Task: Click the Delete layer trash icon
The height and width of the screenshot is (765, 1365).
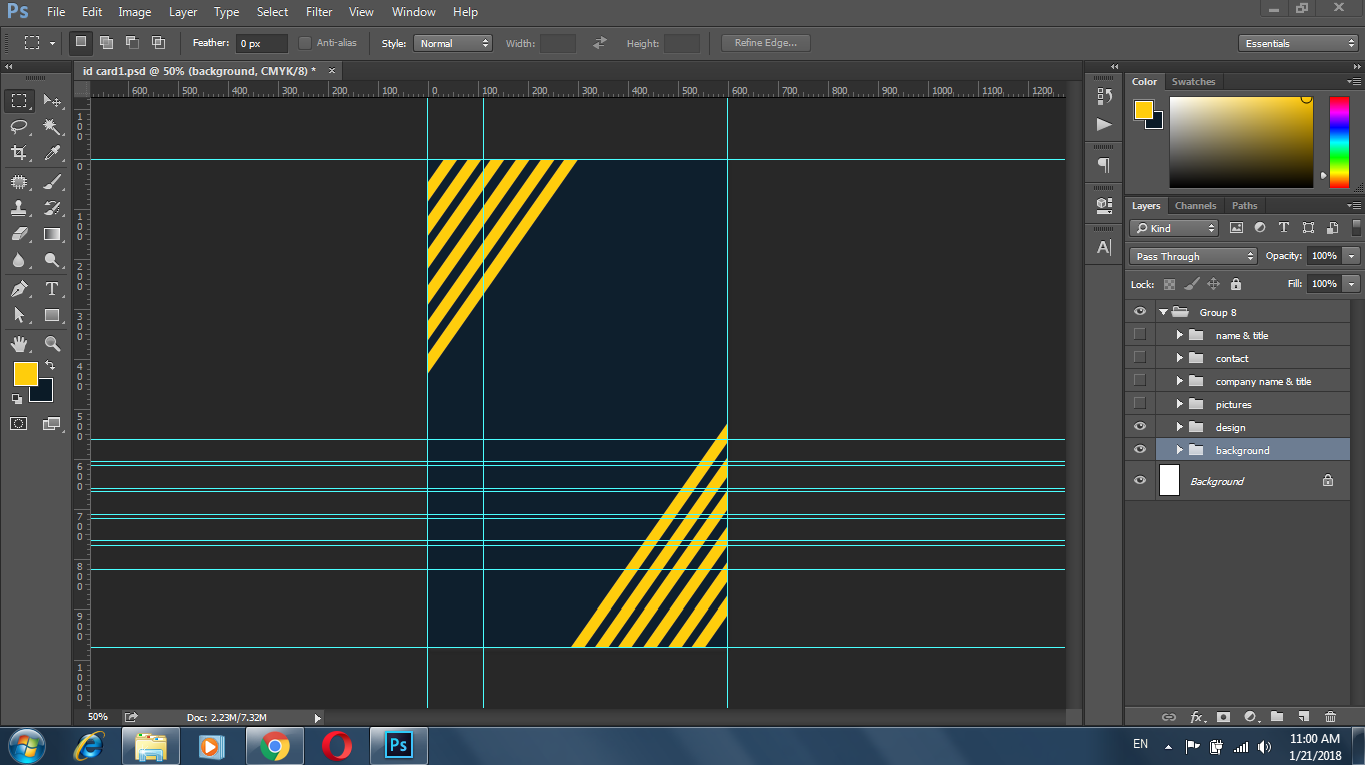Action: (1330, 717)
